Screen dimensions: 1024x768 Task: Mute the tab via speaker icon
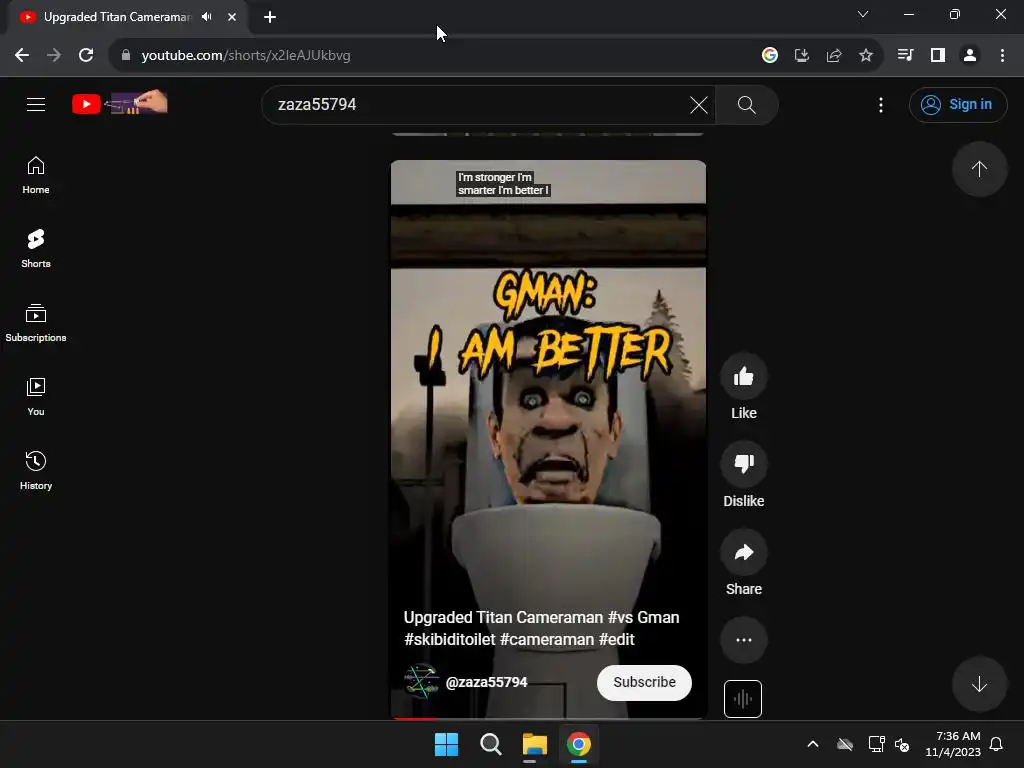point(207,17)
